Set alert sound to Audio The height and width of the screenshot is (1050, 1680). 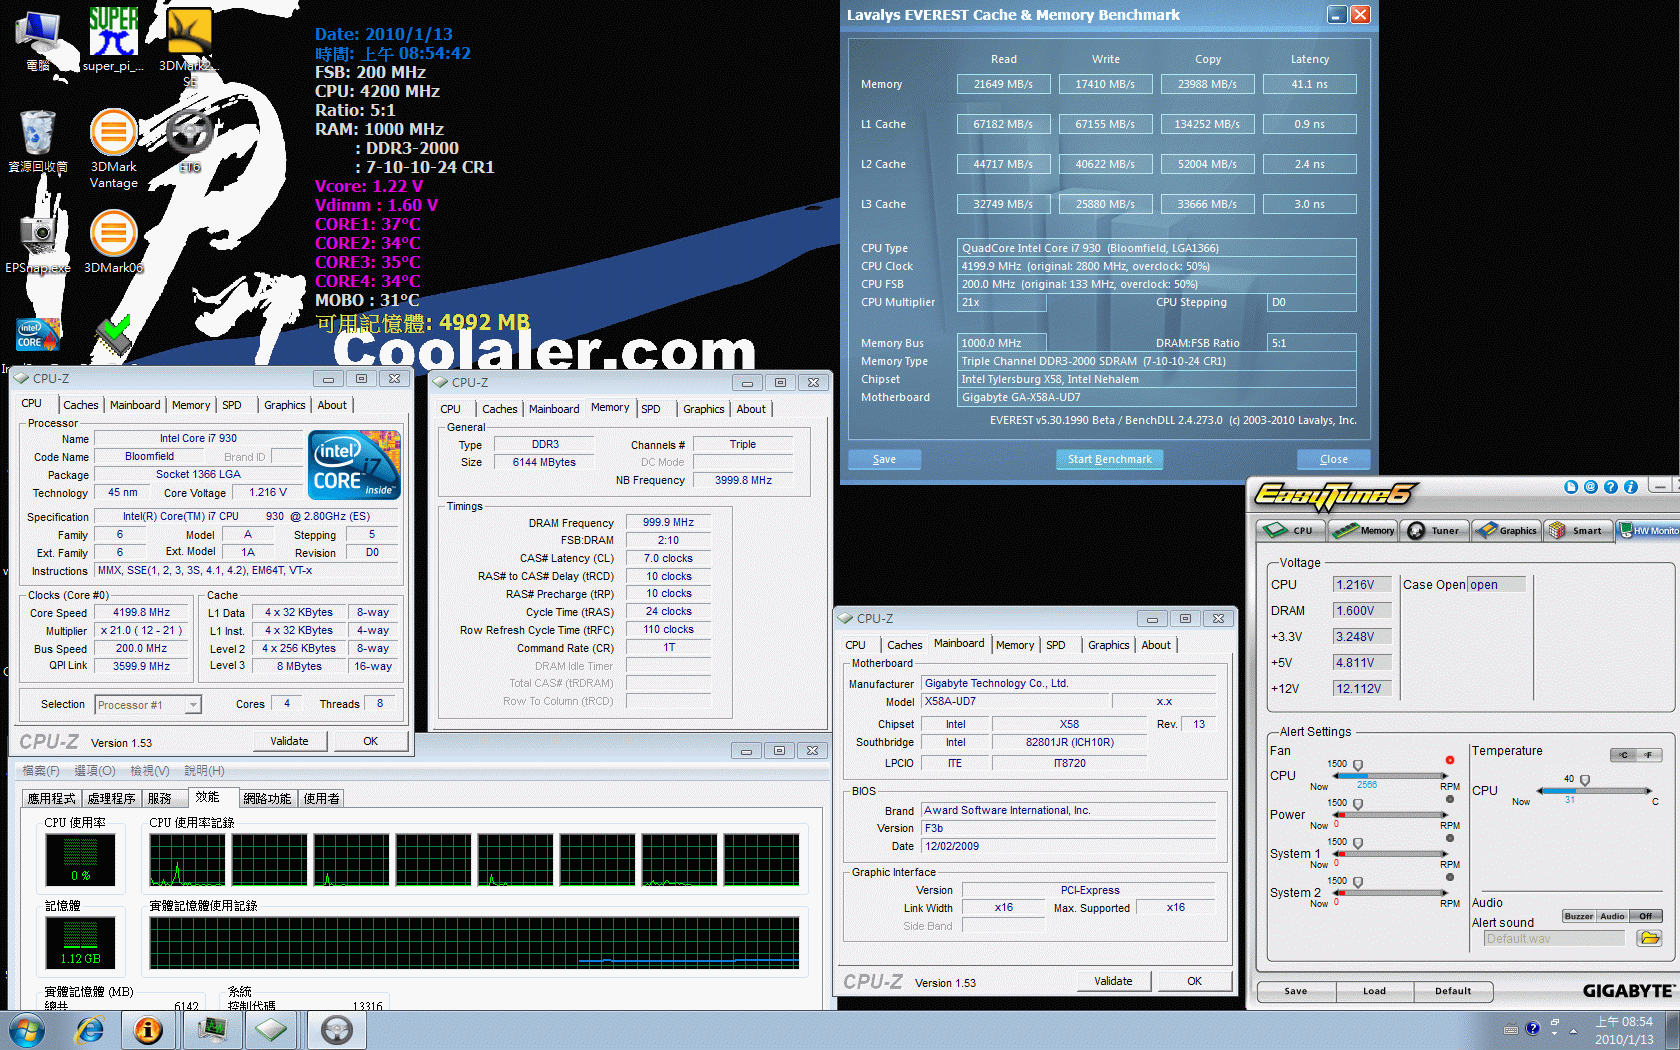click(1612, 916)
